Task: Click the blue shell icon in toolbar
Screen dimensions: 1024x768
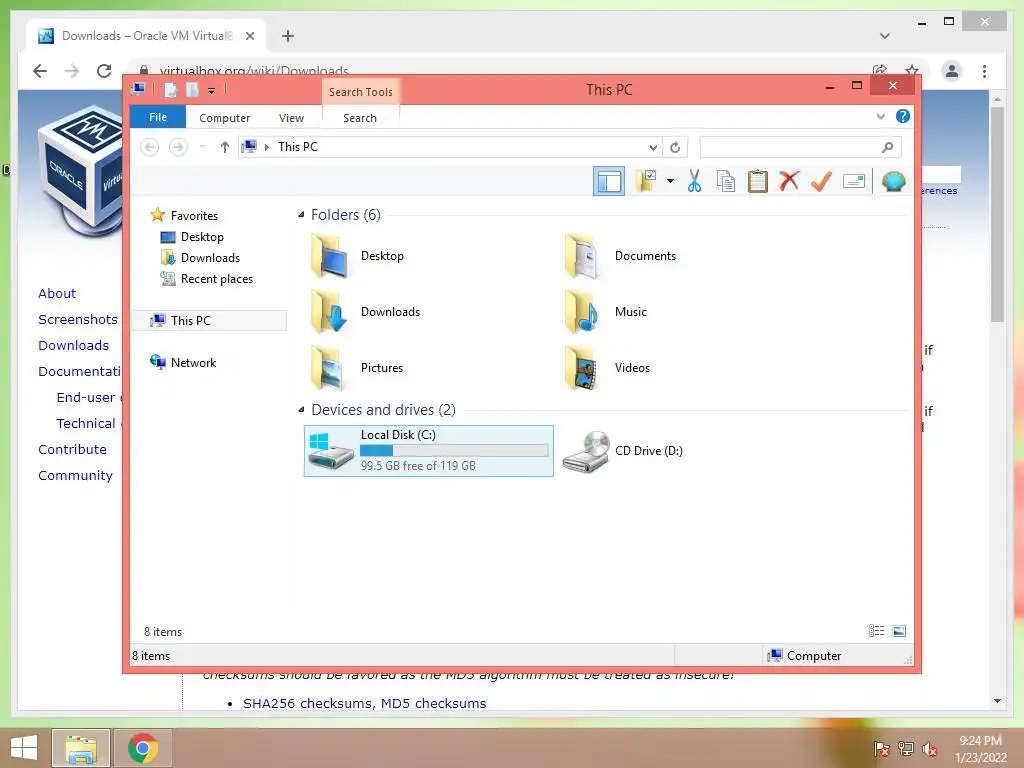Action: (893, 181)
